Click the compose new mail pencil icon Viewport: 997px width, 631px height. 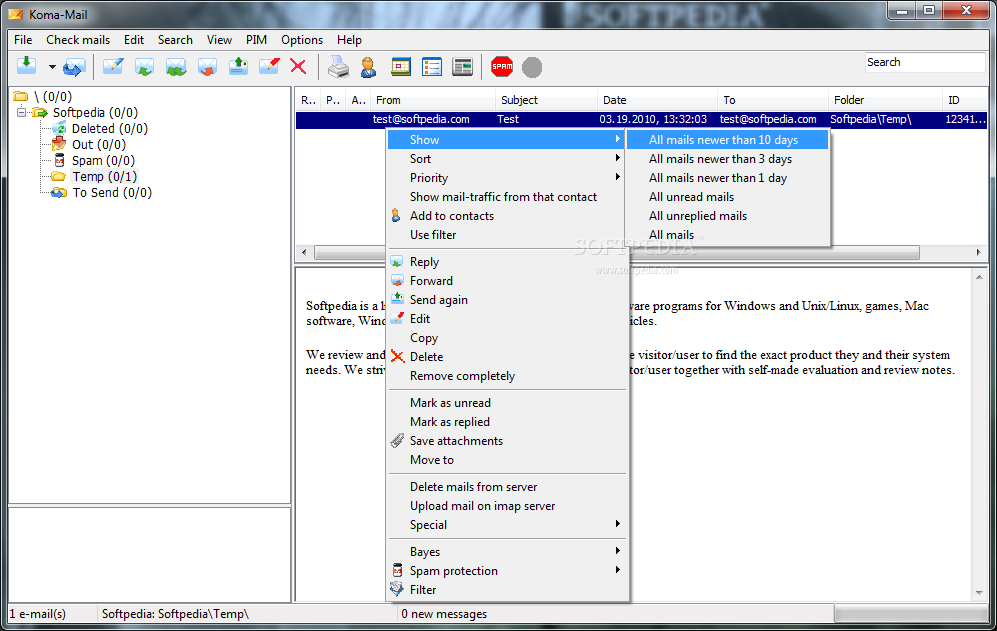click(113, 66)
